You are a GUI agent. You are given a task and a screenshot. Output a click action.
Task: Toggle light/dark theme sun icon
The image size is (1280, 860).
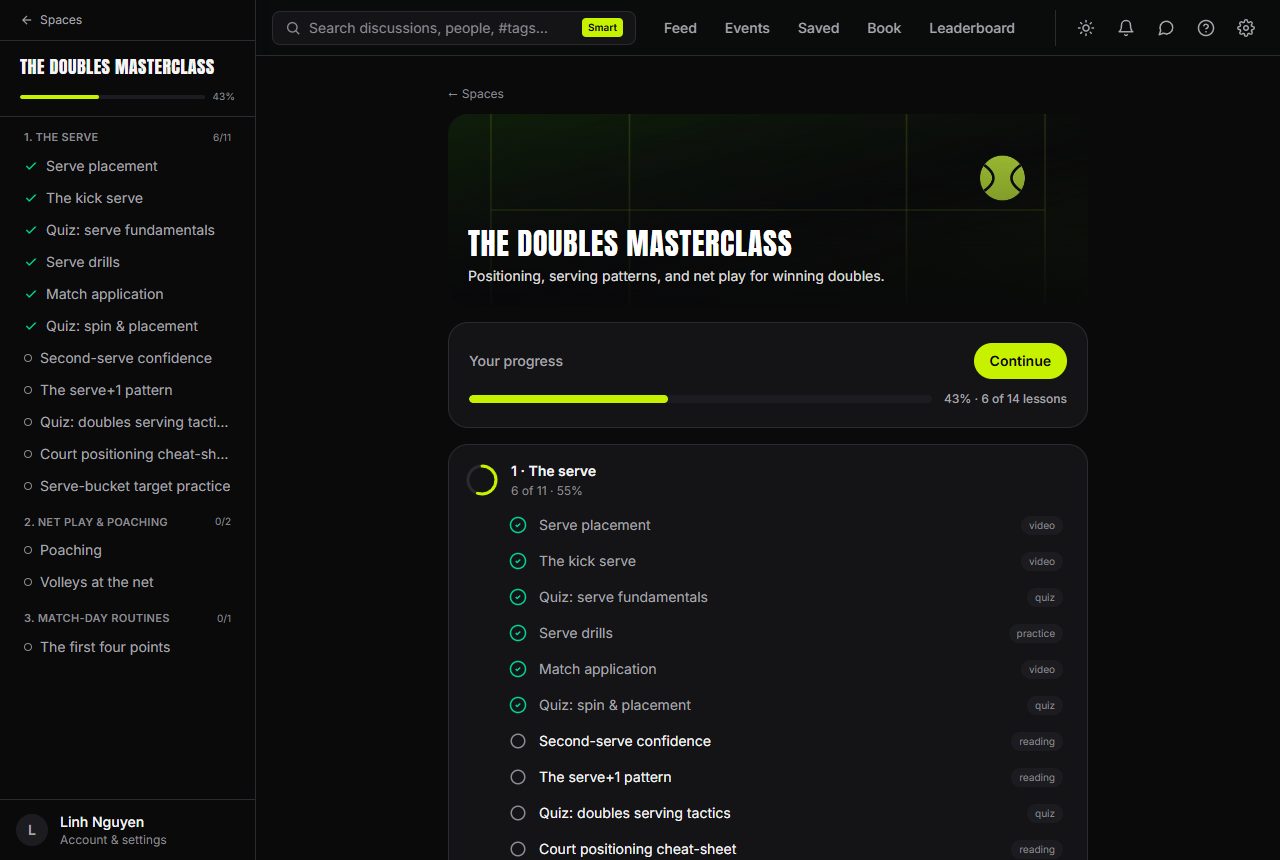[x=1086, y=28]
